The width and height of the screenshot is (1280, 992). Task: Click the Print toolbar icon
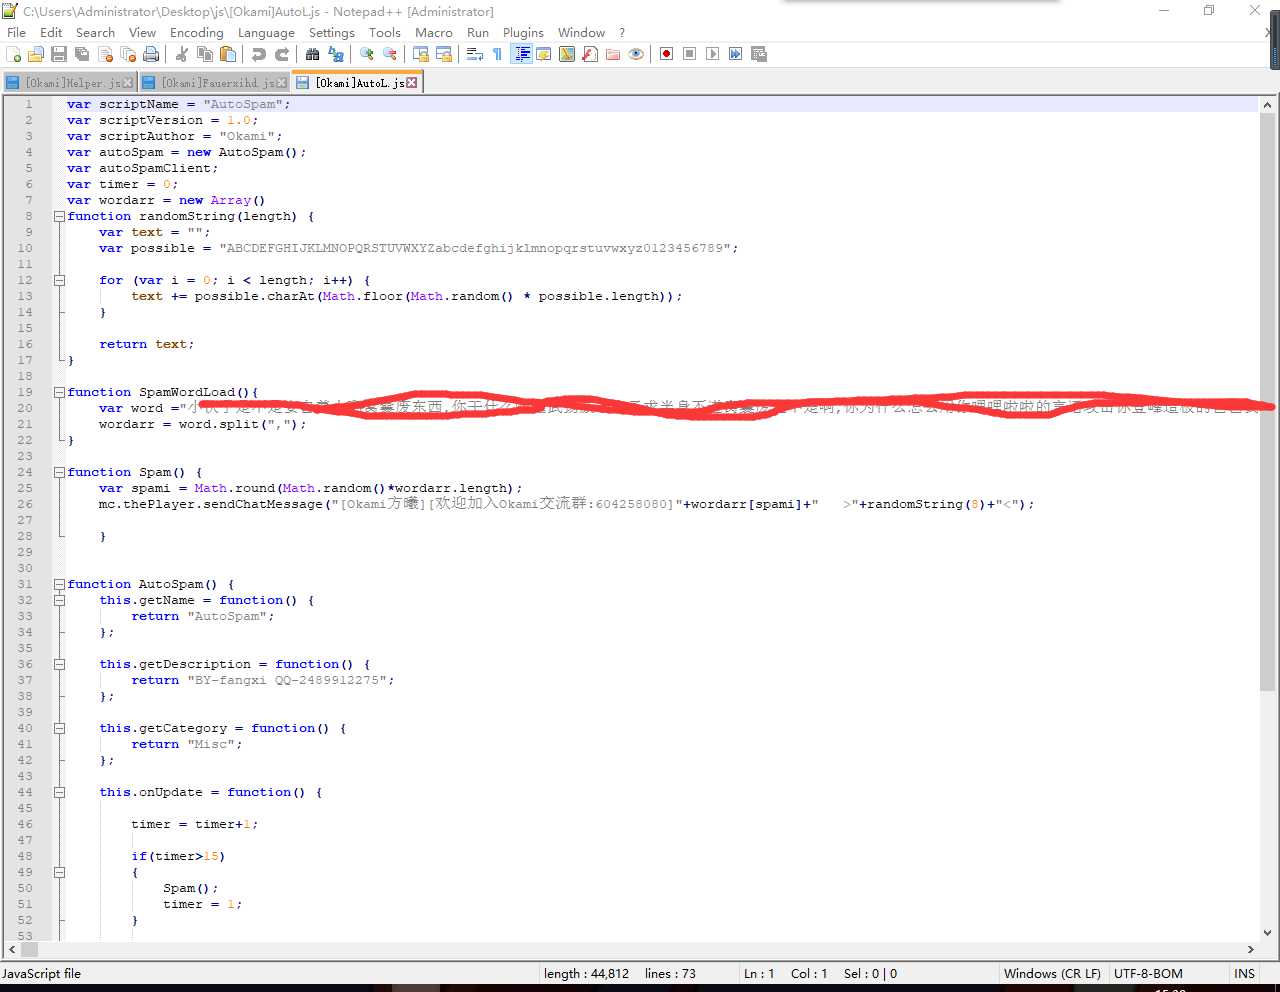coord(151,54)
